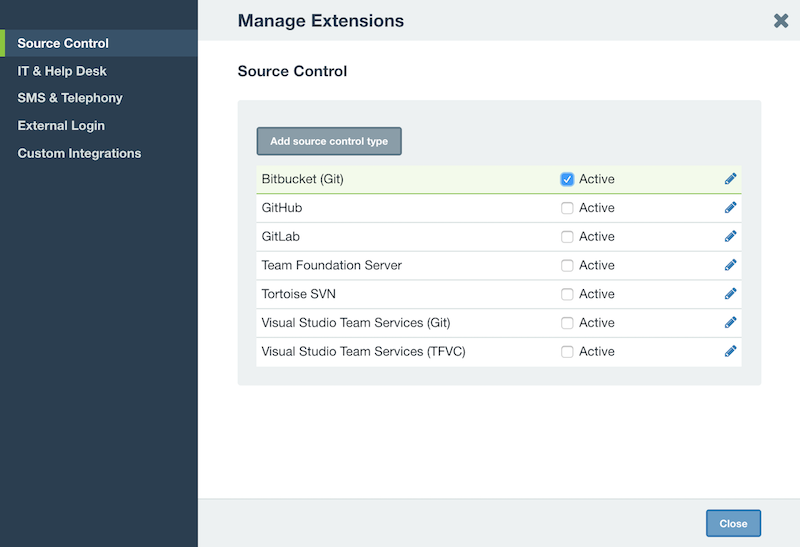The image size is (800, 547).
Task: Switch to External Login section
Action: [61, 126]
